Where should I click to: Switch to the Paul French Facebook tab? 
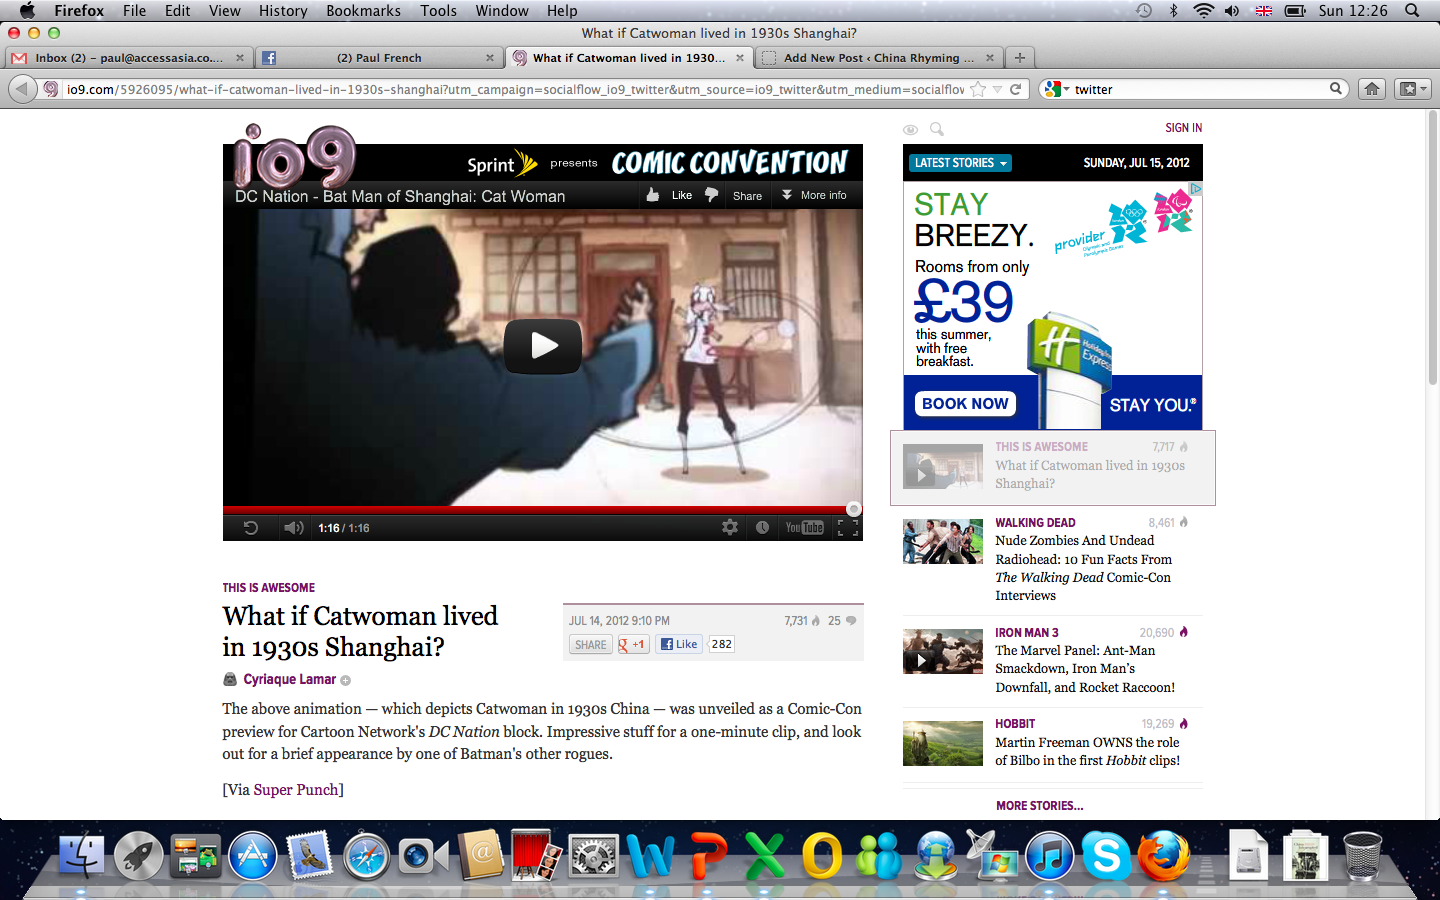(378, 58)
